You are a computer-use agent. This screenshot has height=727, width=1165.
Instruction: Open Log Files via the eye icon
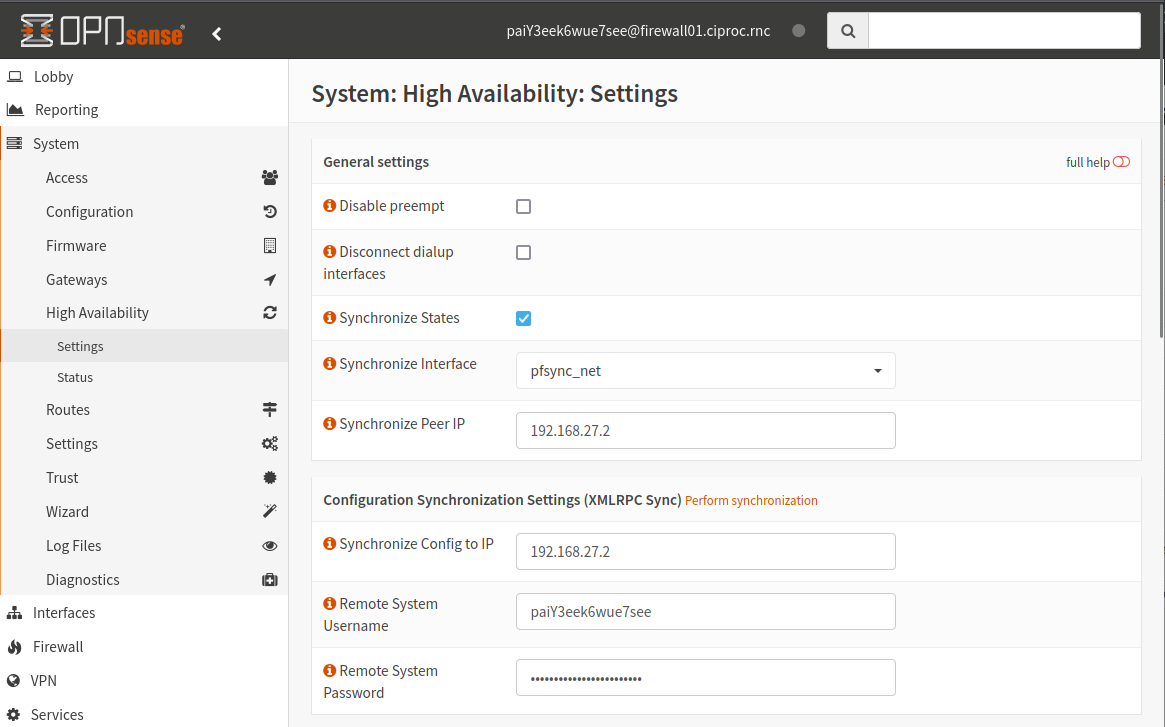coord(269,545)
